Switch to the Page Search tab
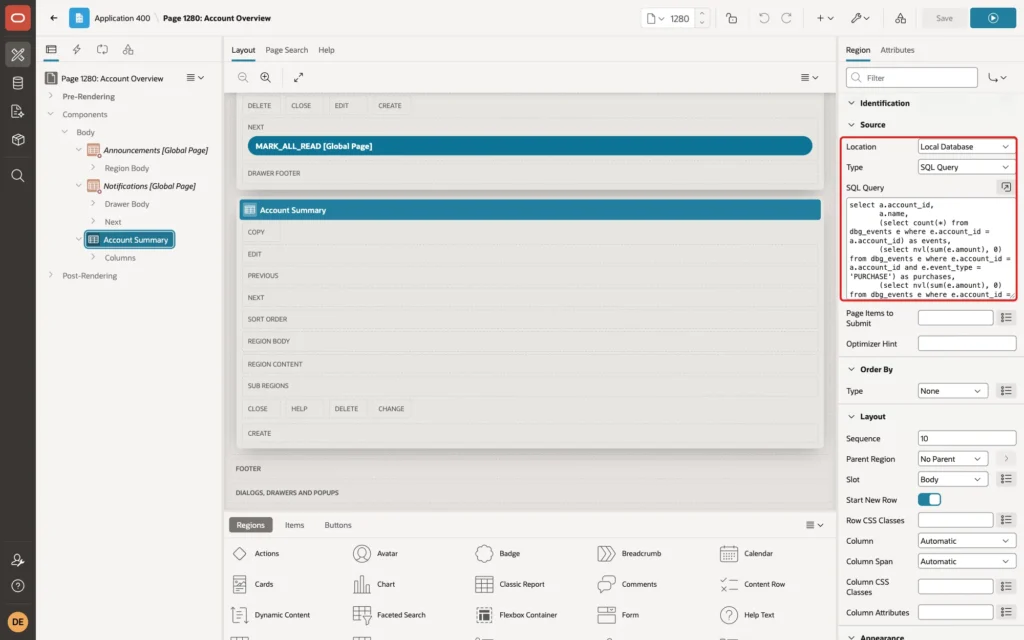 pos(286,50)
